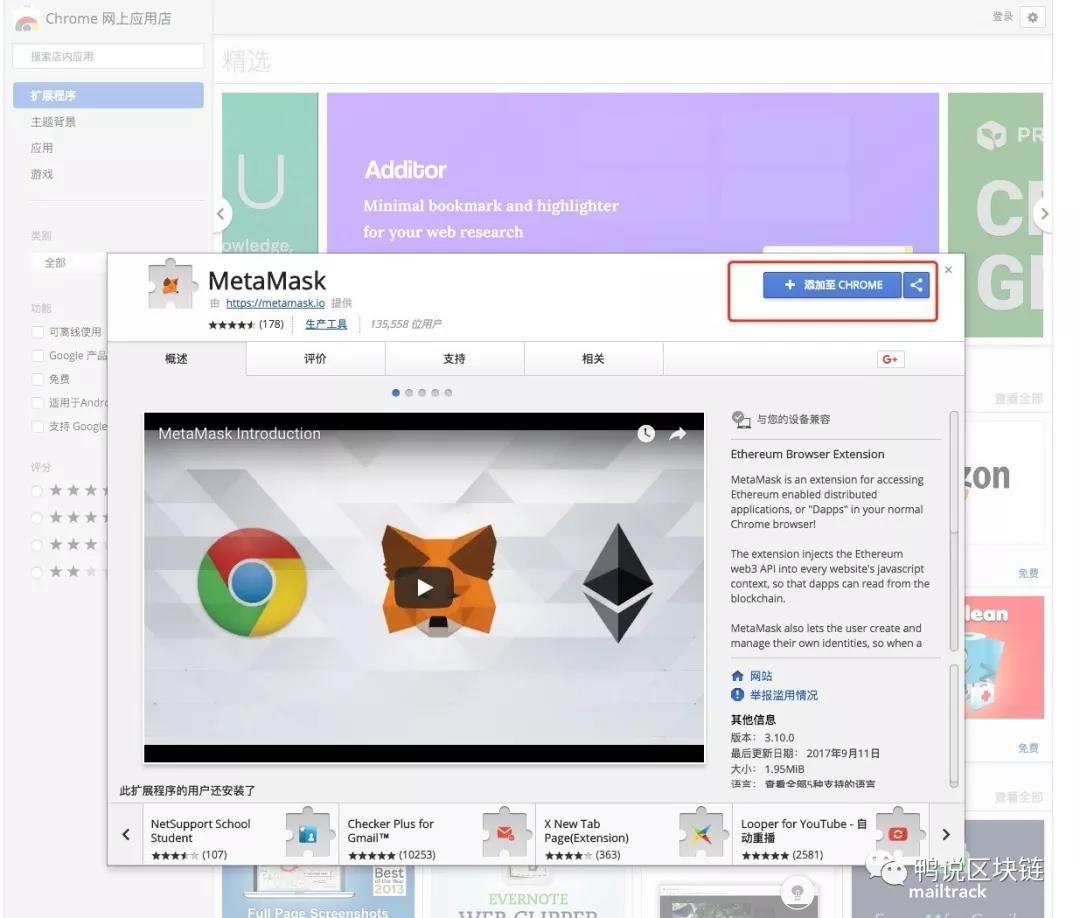Image resolution: width=1080 pixels, height=918 pixels.
Task: Select 主题背景 in the sidebar
Action: point(53,122)
